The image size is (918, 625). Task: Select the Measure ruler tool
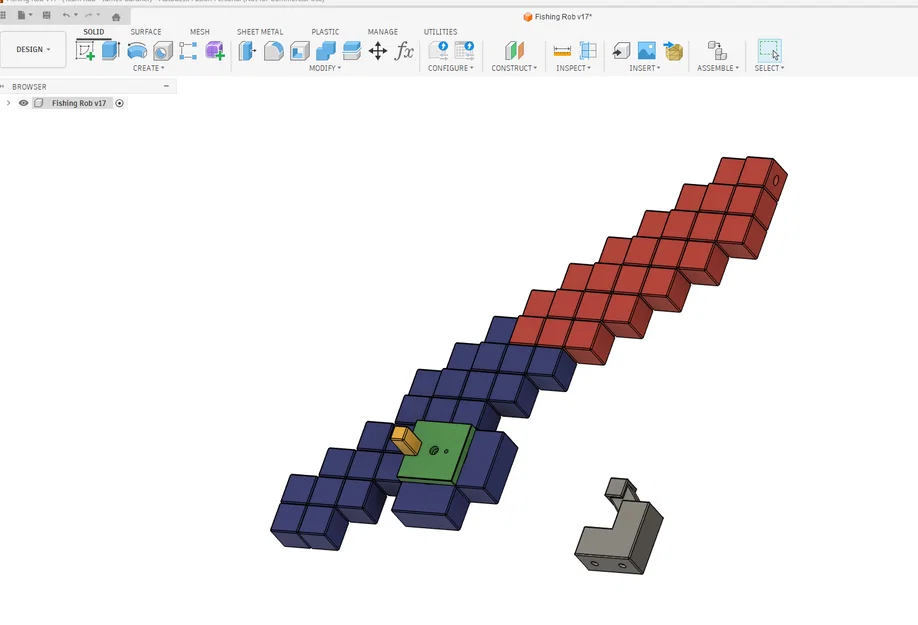(x=562, y=51)
